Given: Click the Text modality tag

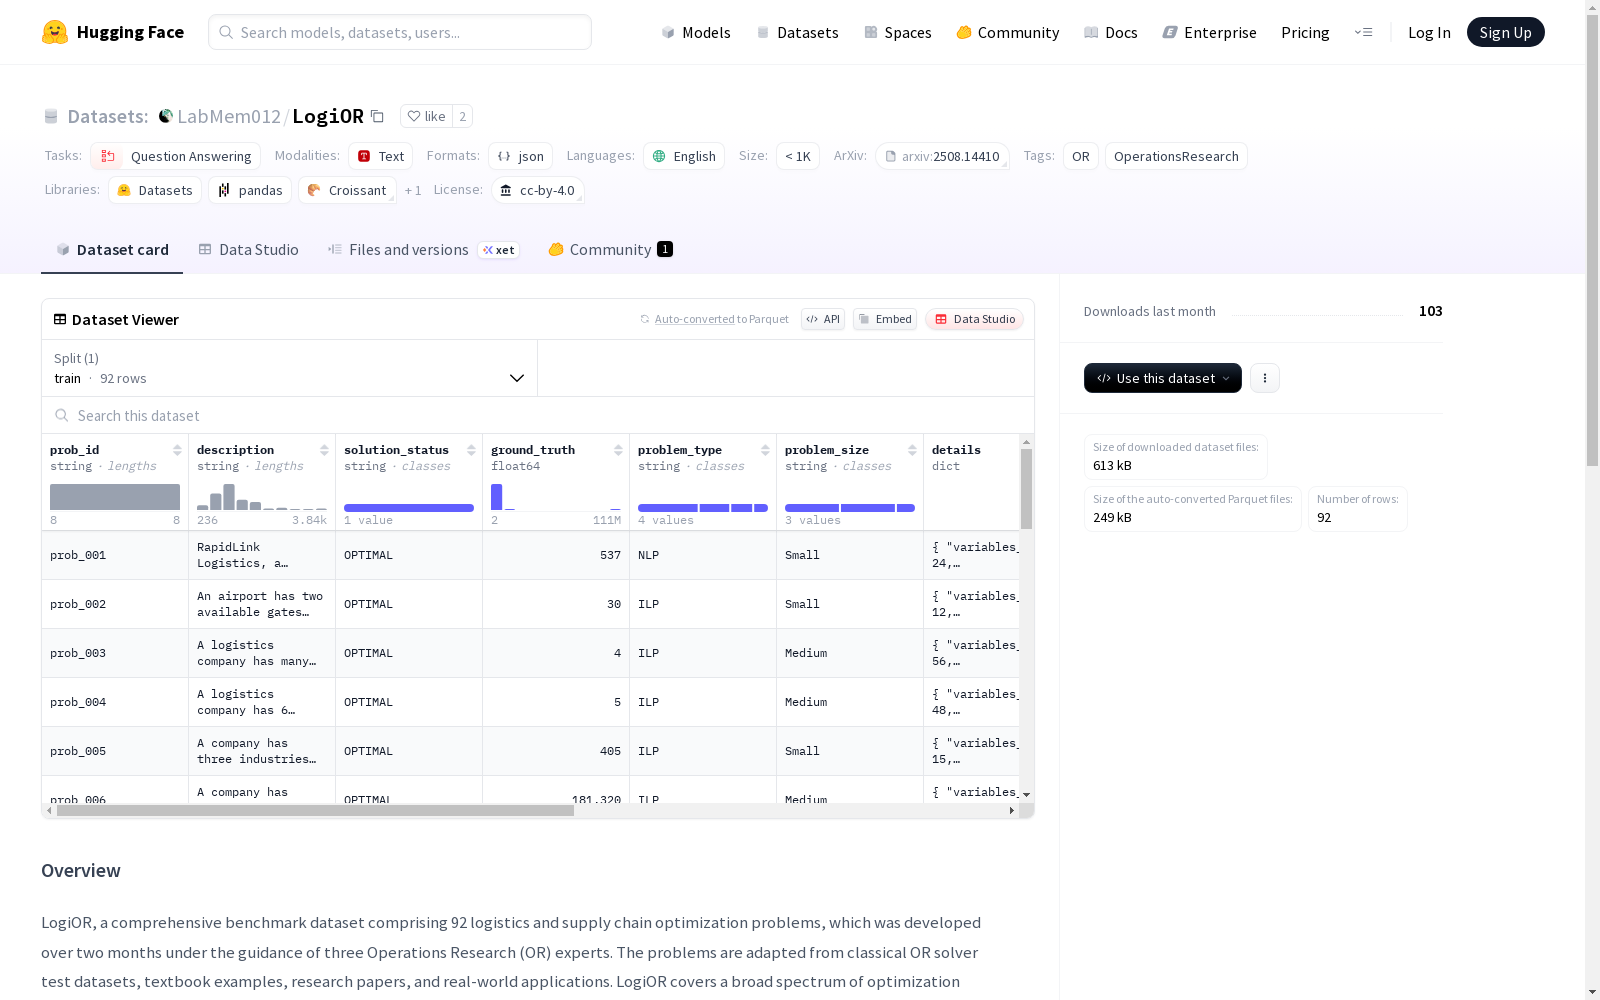Looking at the screenshot, I should pyautogui.click(x=380, y=156).
